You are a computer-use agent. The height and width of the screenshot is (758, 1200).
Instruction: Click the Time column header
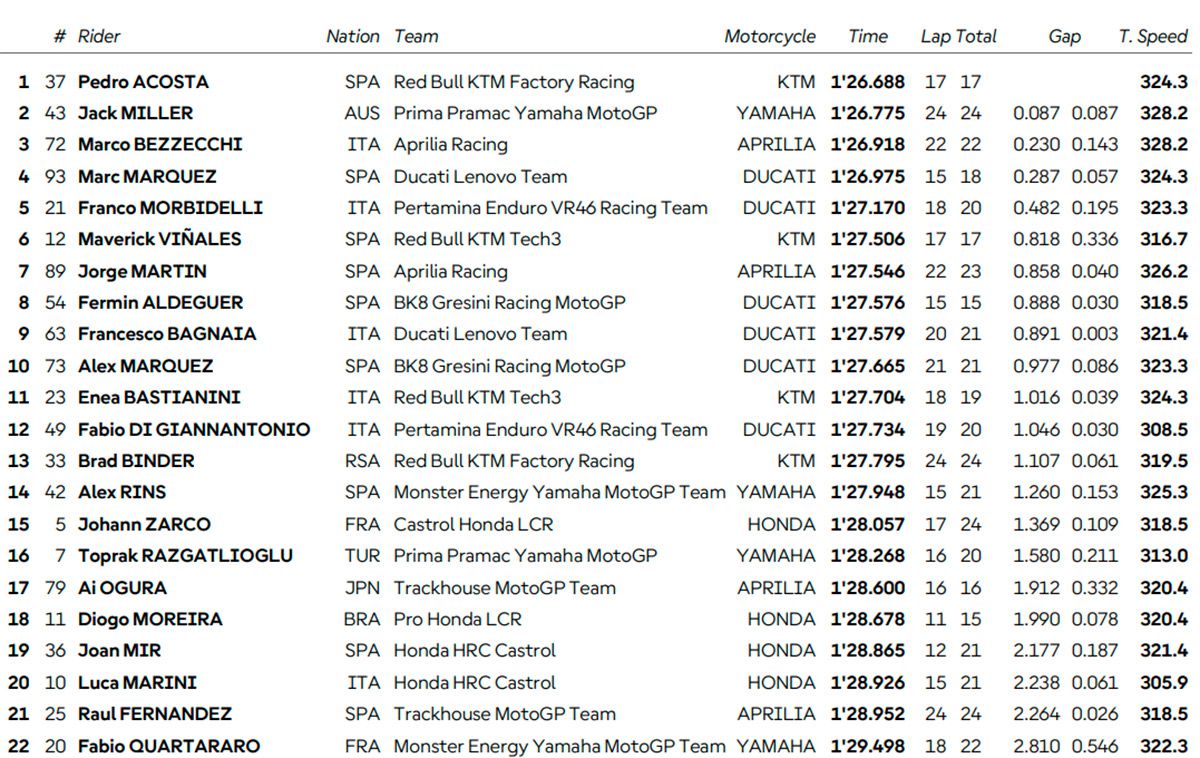click(867, 36)
